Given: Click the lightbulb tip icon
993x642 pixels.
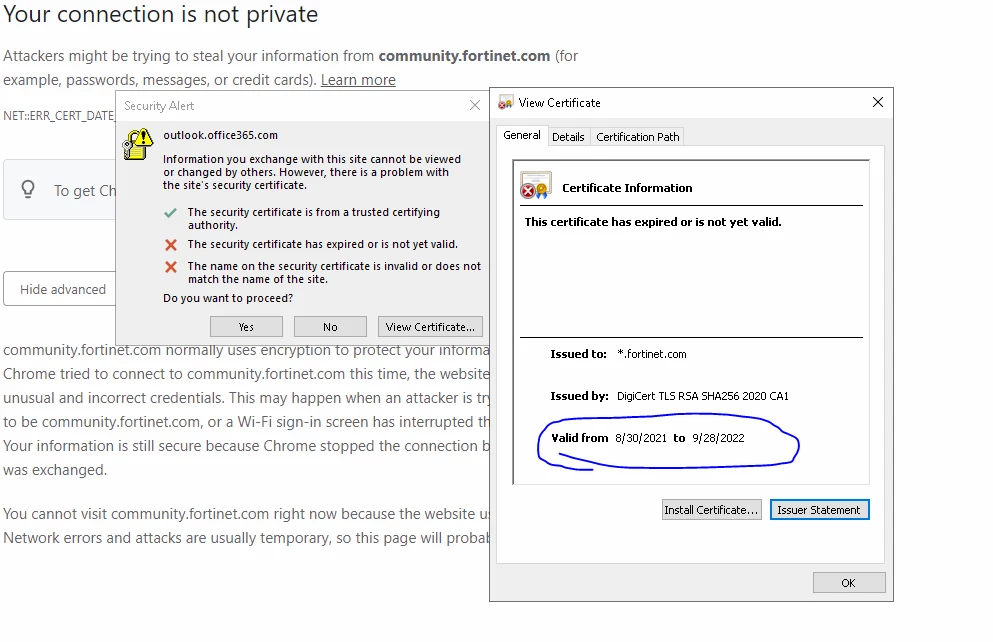Looking at the screenshot, I should coord(28,189).
